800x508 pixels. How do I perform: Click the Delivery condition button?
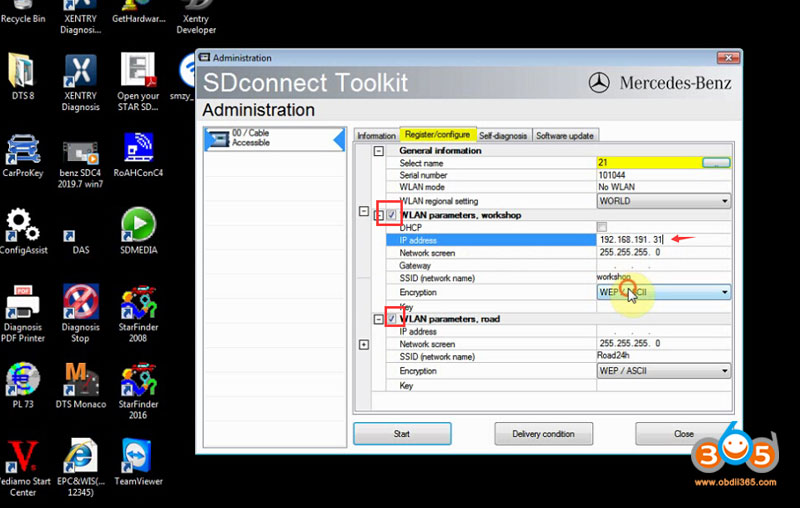543,434
